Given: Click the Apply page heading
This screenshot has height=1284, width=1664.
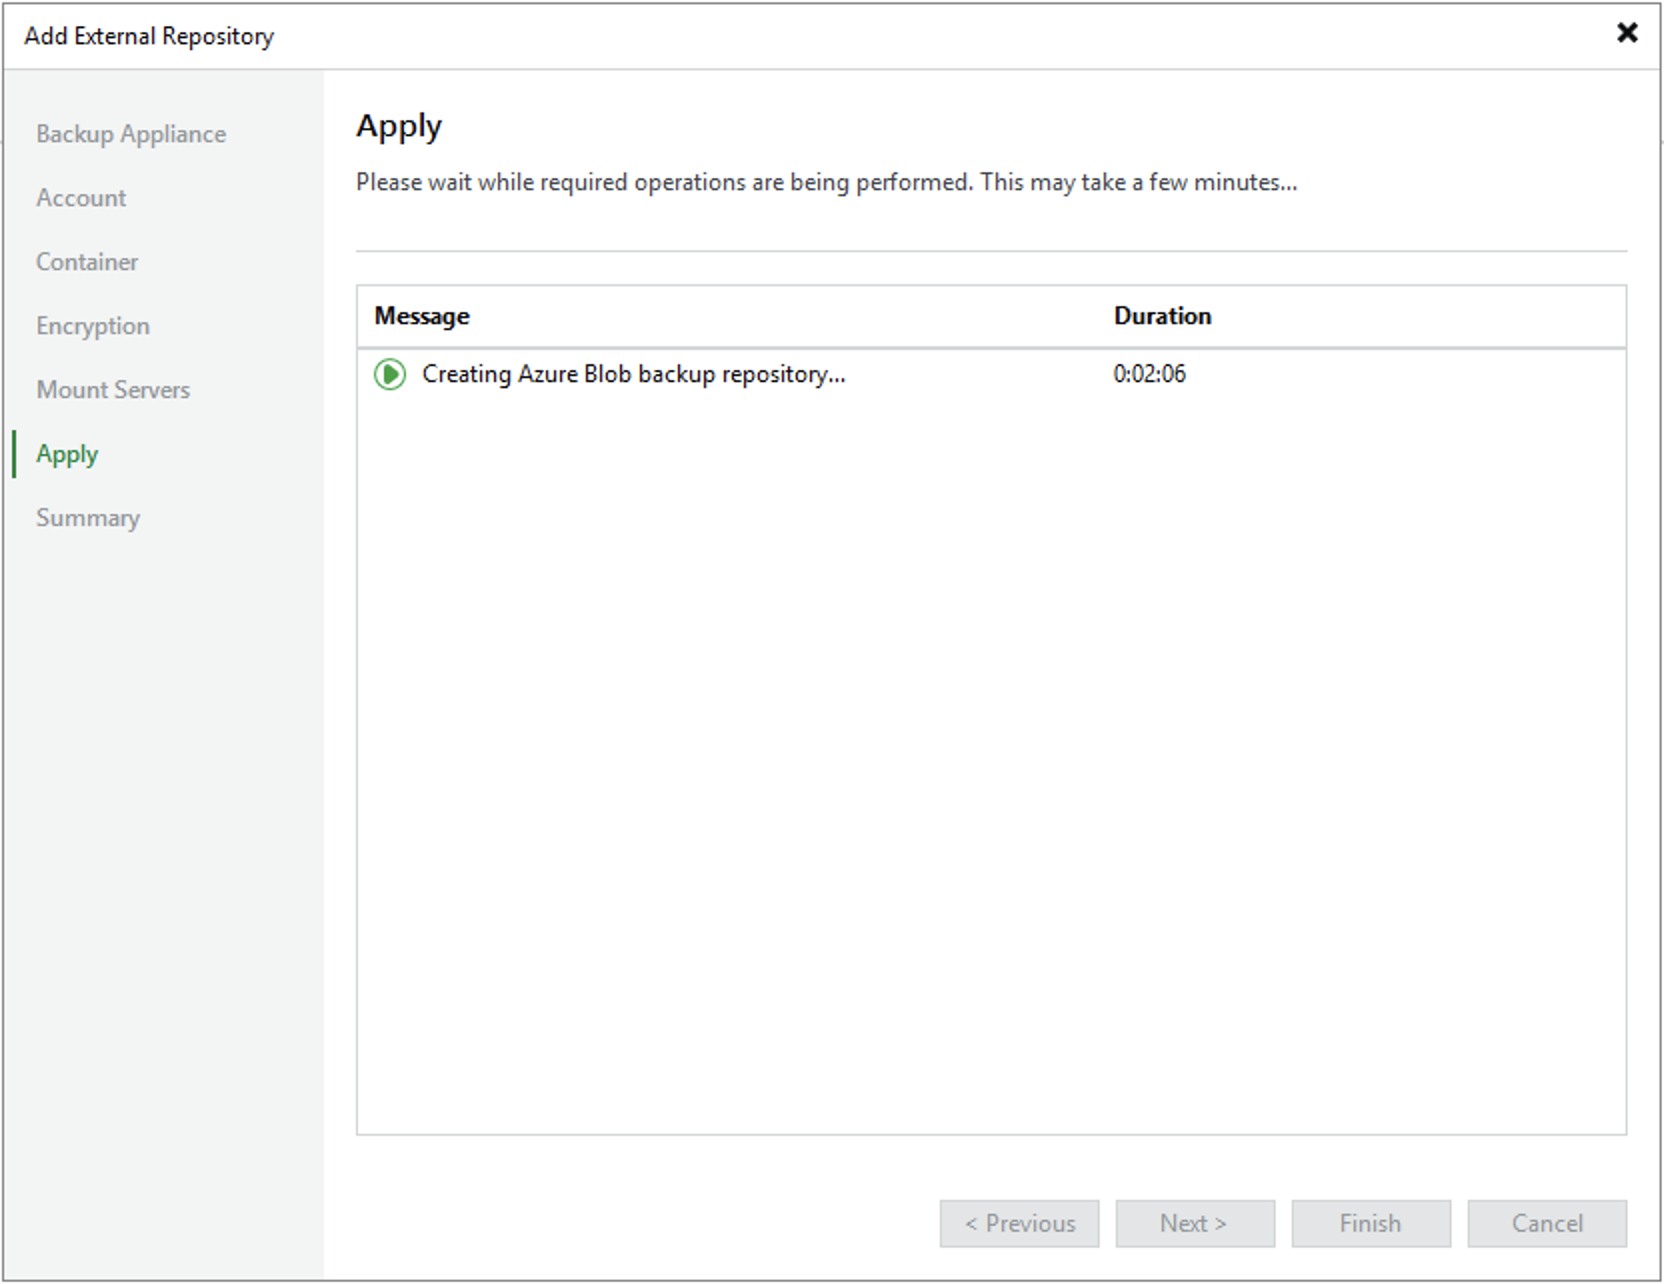Looking at the screenshot, I should click(x=399, y=127).
